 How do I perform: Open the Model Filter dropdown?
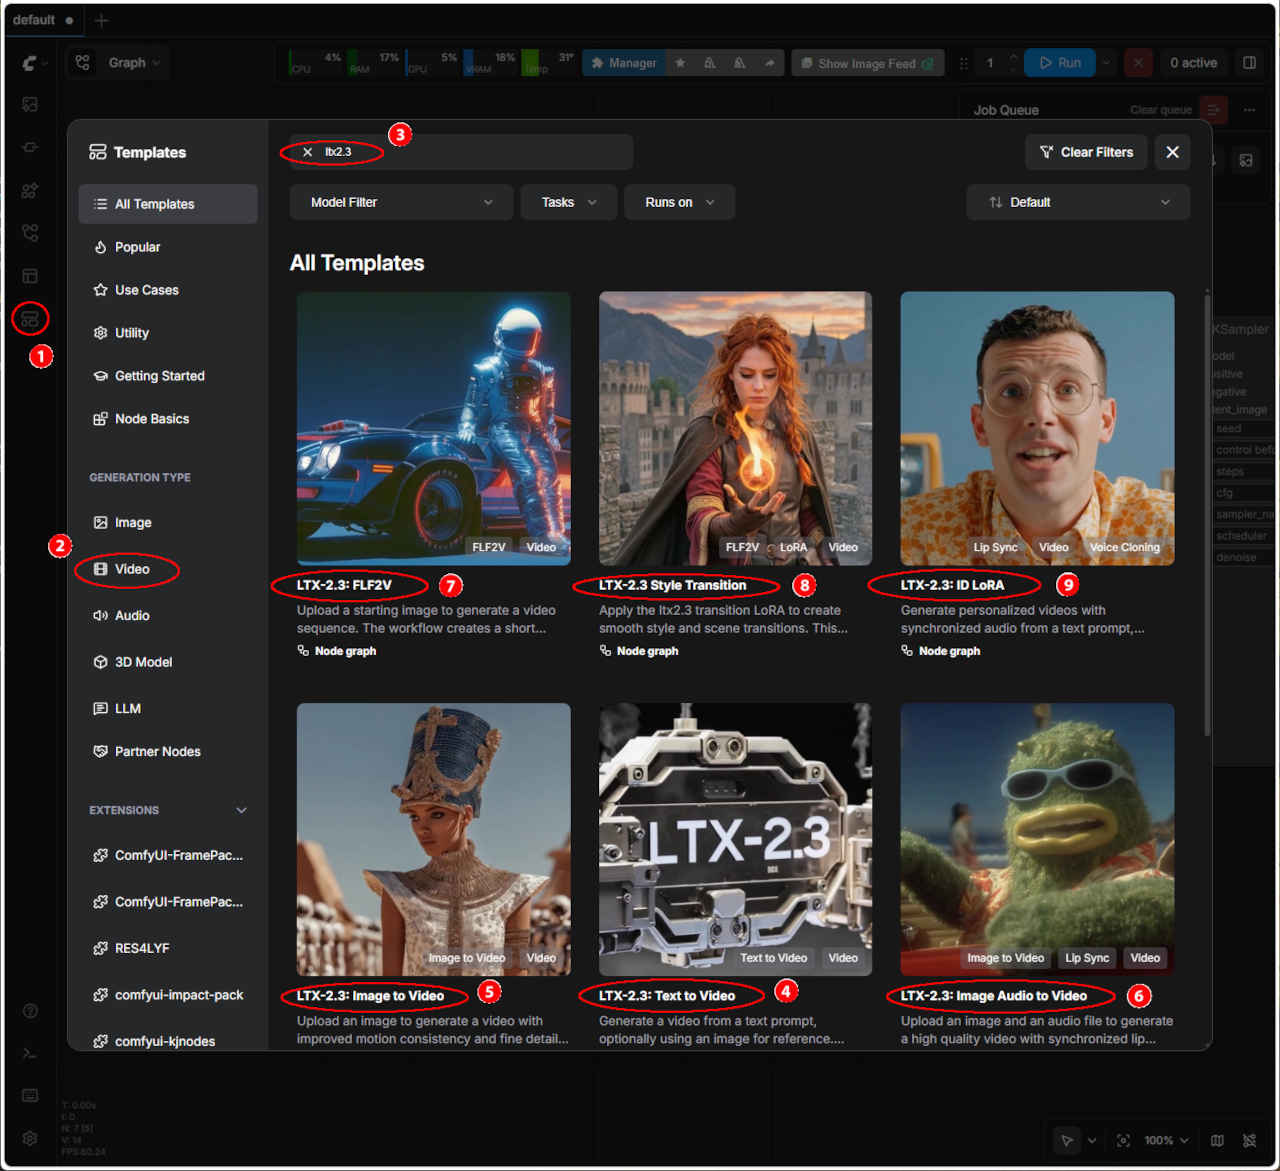coord(401,202)
